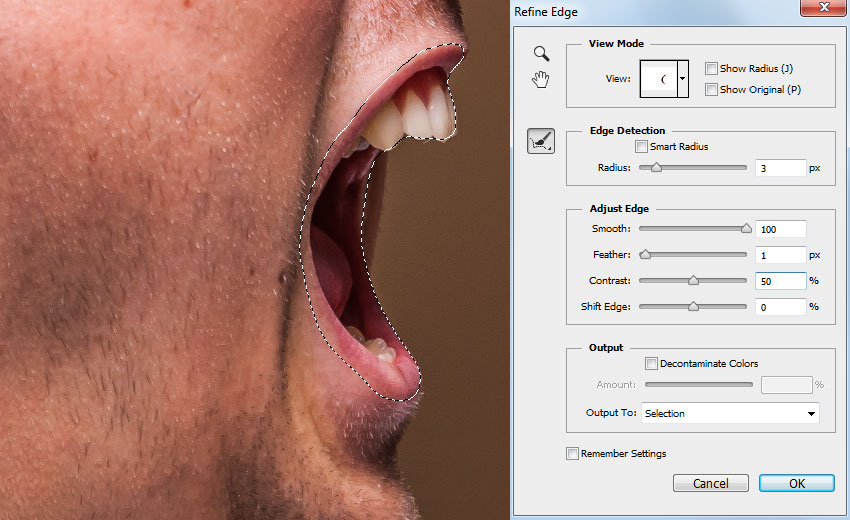Viewport: 850px width, 520px height.
Task: Click the Radius slider handle
Action: click(656, 168)
